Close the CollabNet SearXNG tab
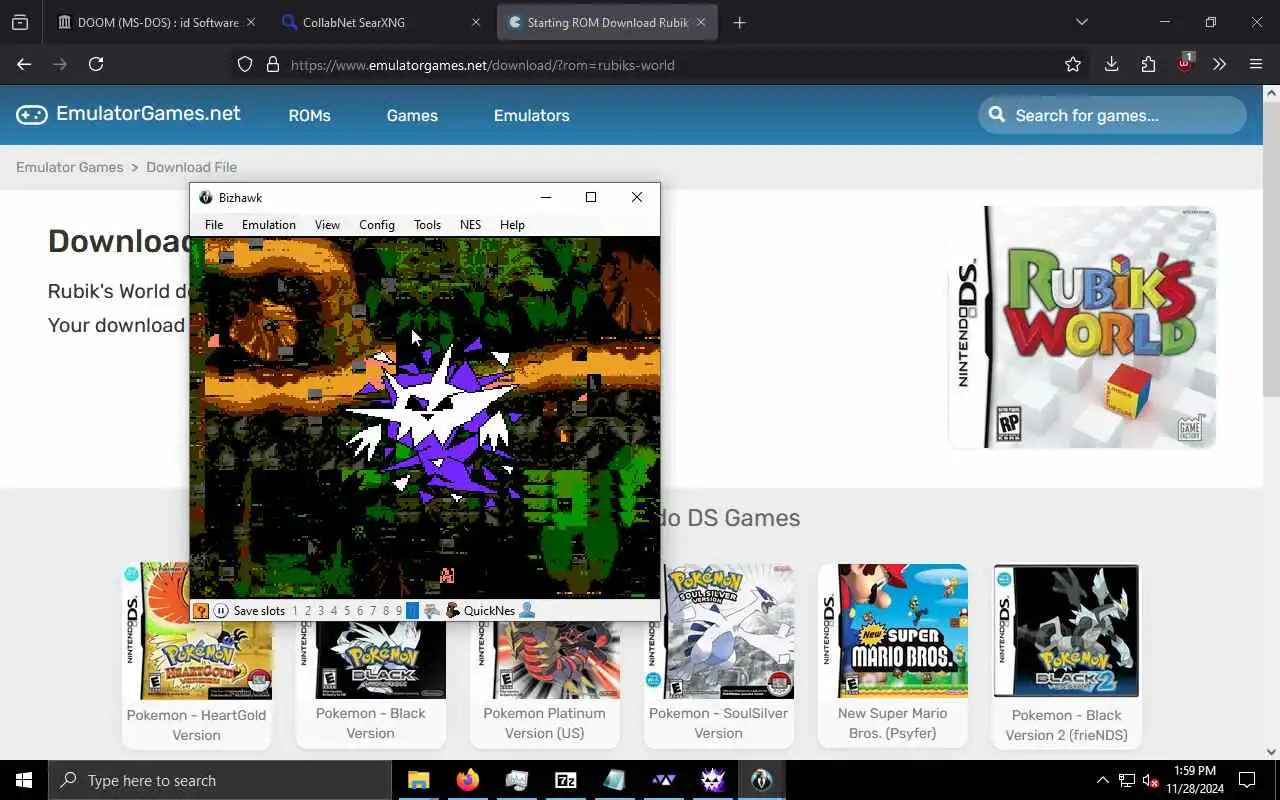 pos(475,22)
